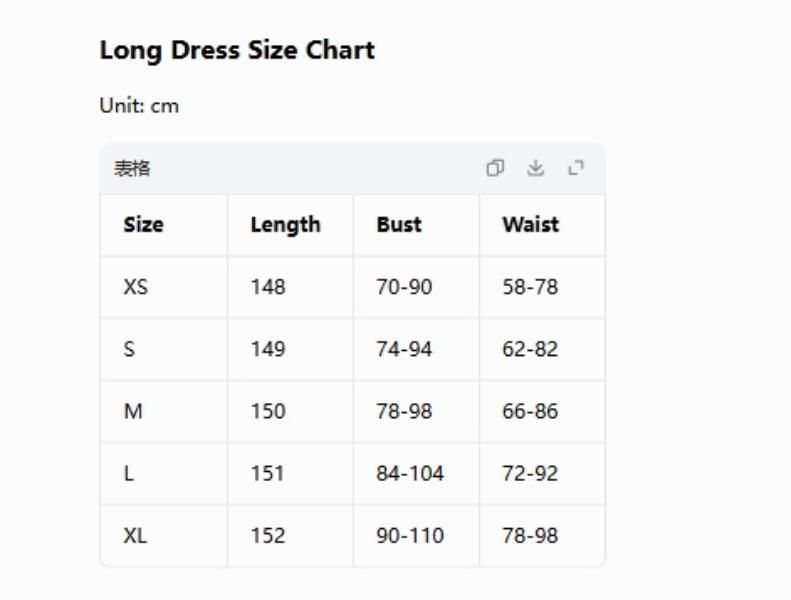Expand the table to fullscreen
Image resolution: width=791 pixels, height=600 pixels.
click(x=576, y=168)
